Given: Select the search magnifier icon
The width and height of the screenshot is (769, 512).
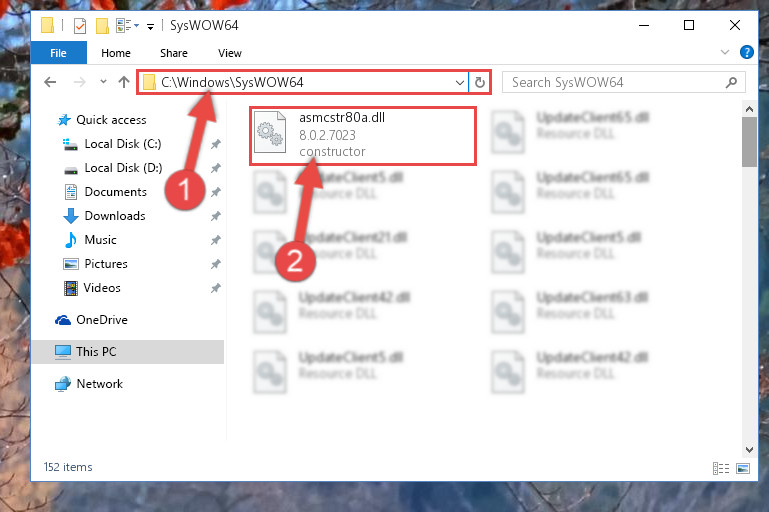Looking at the screenshot, I should click(731, 82).
